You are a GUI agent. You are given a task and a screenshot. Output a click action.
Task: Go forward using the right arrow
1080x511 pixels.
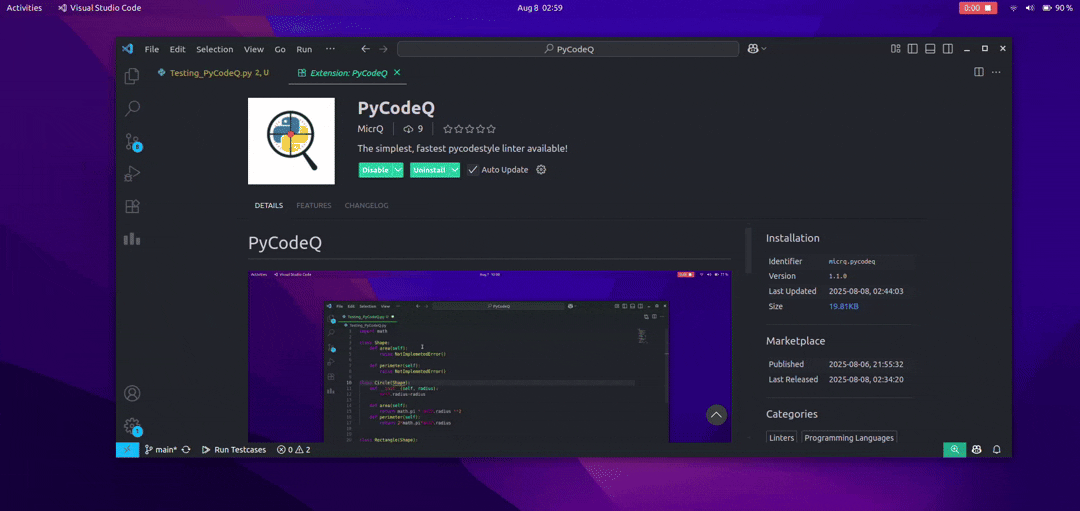point(384,49)
